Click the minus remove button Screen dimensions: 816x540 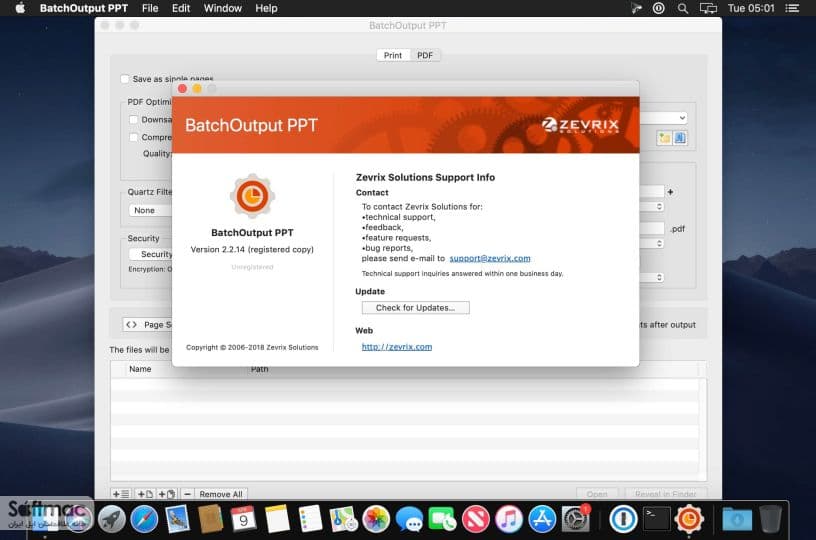187,494
